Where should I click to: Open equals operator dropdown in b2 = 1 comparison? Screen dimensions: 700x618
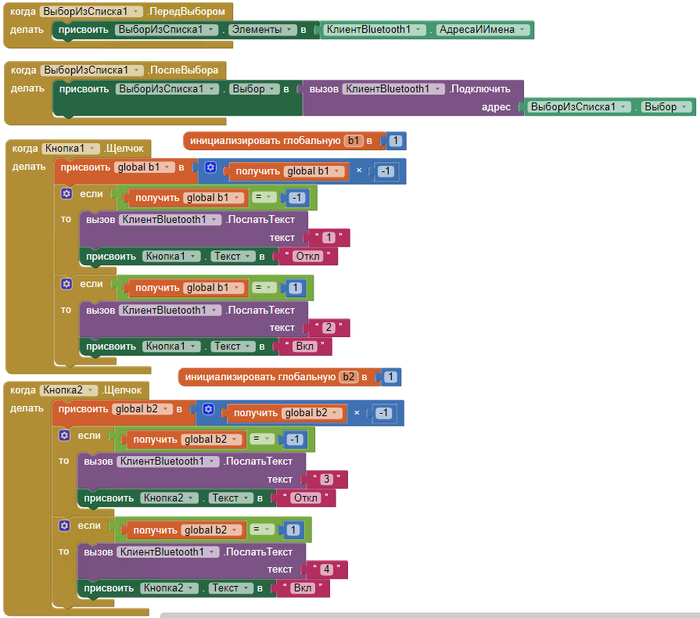(x=262, y=529)
